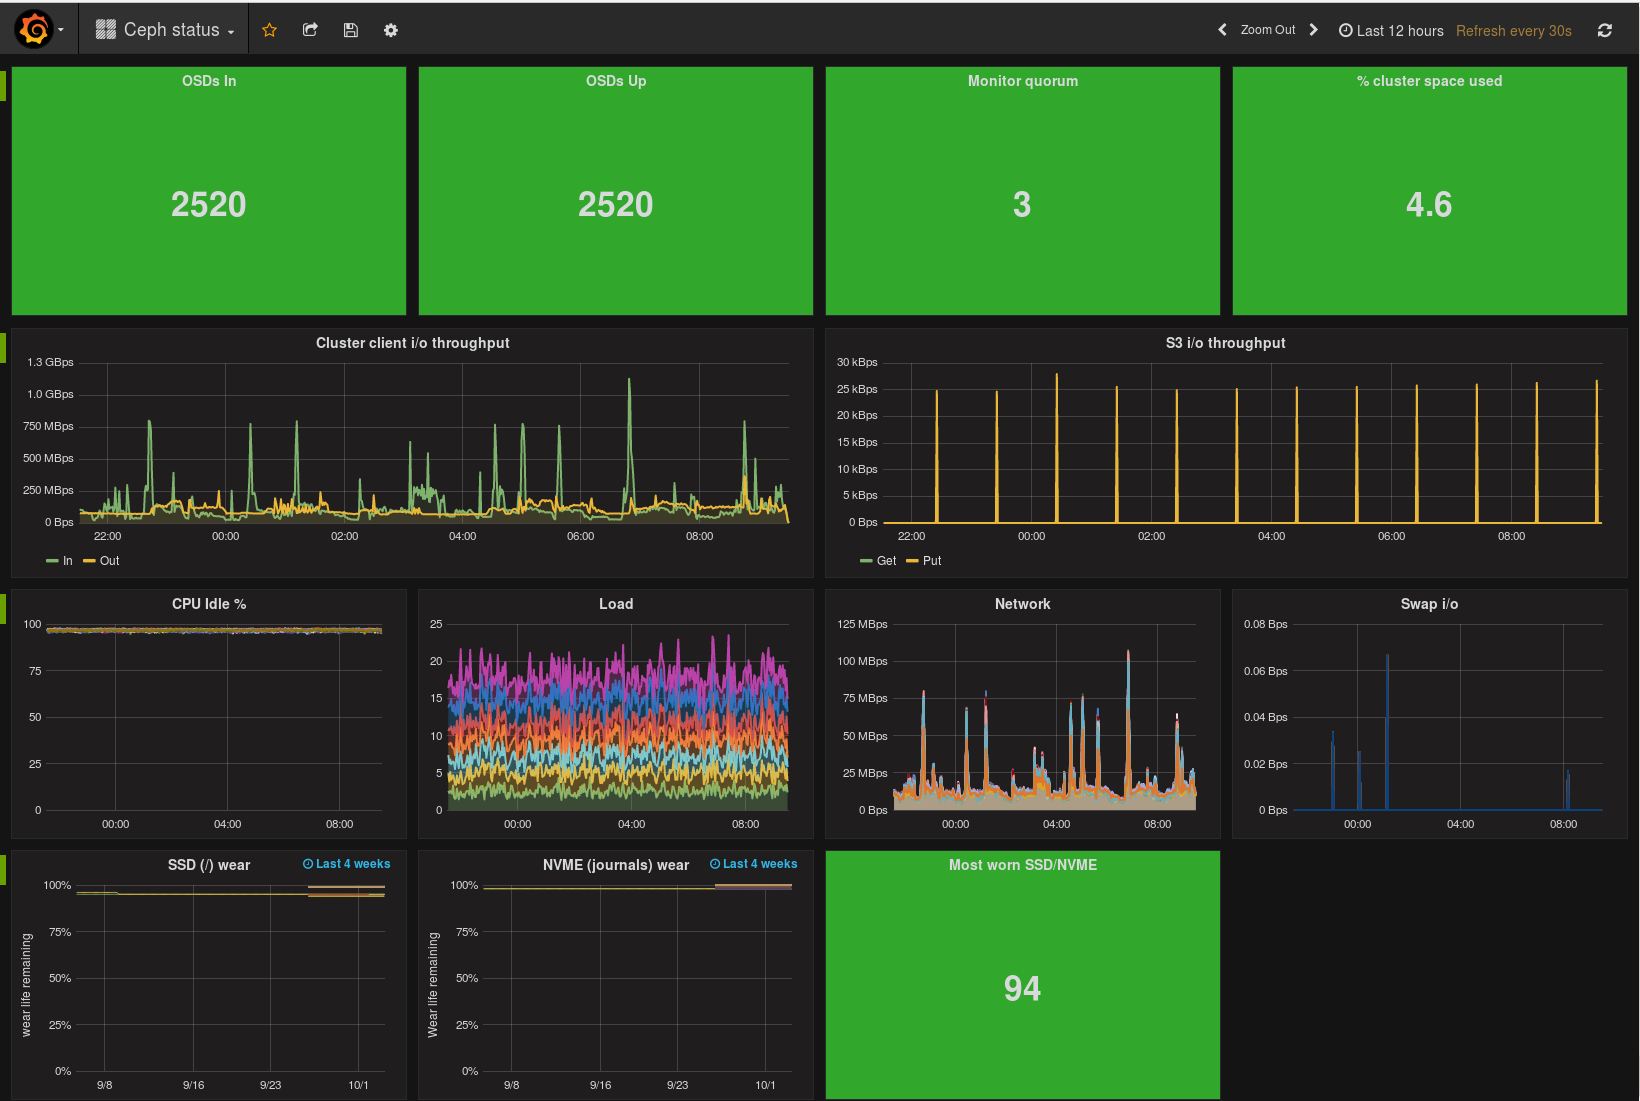The height and width of the screenshot is (1101, 1640).
Task: Refresh the dashboard using the refresh icon
Action: coord(1604,31)
